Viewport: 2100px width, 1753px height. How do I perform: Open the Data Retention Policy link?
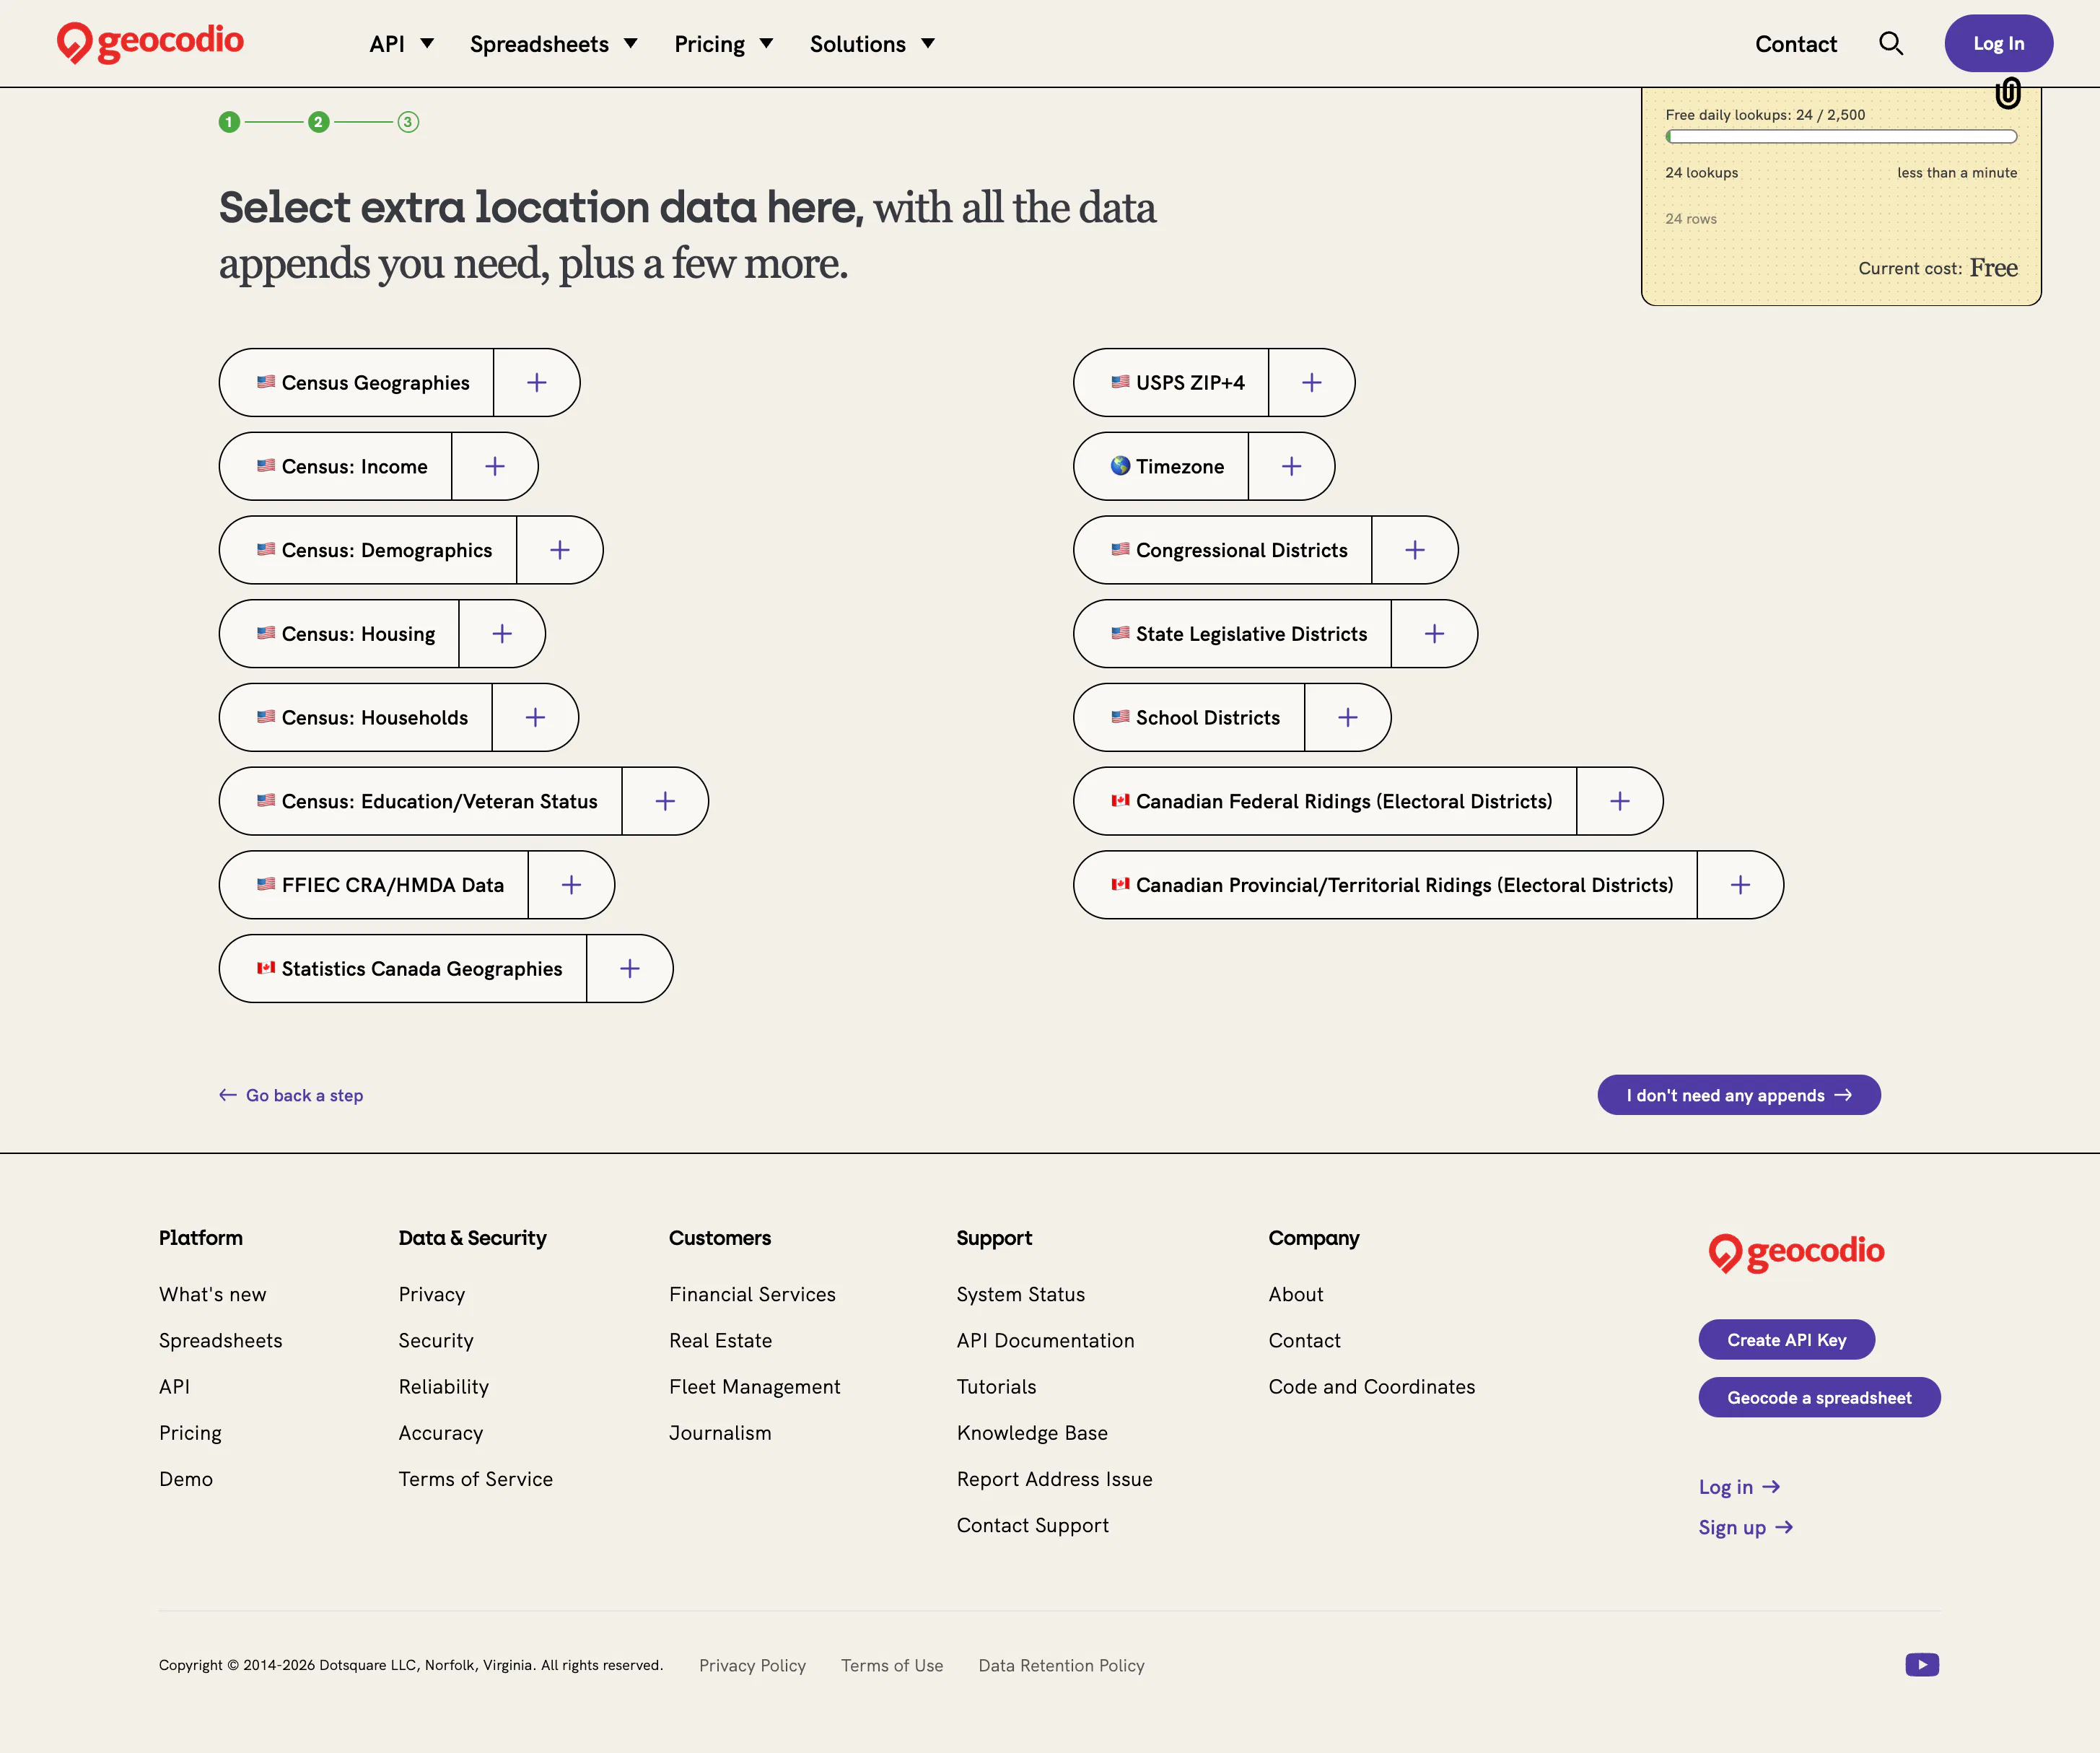[1061, 1666]
